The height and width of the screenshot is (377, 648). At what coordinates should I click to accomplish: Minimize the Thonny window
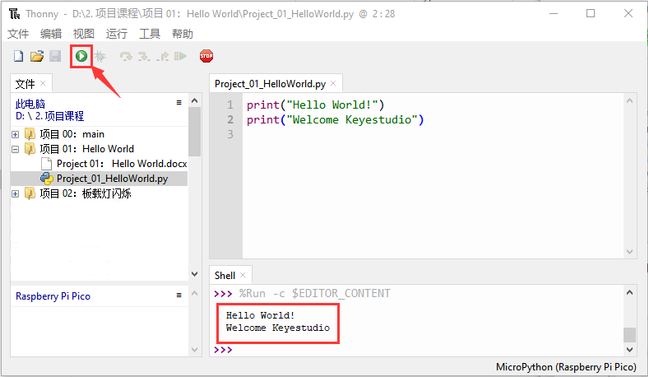coord(553,14)
